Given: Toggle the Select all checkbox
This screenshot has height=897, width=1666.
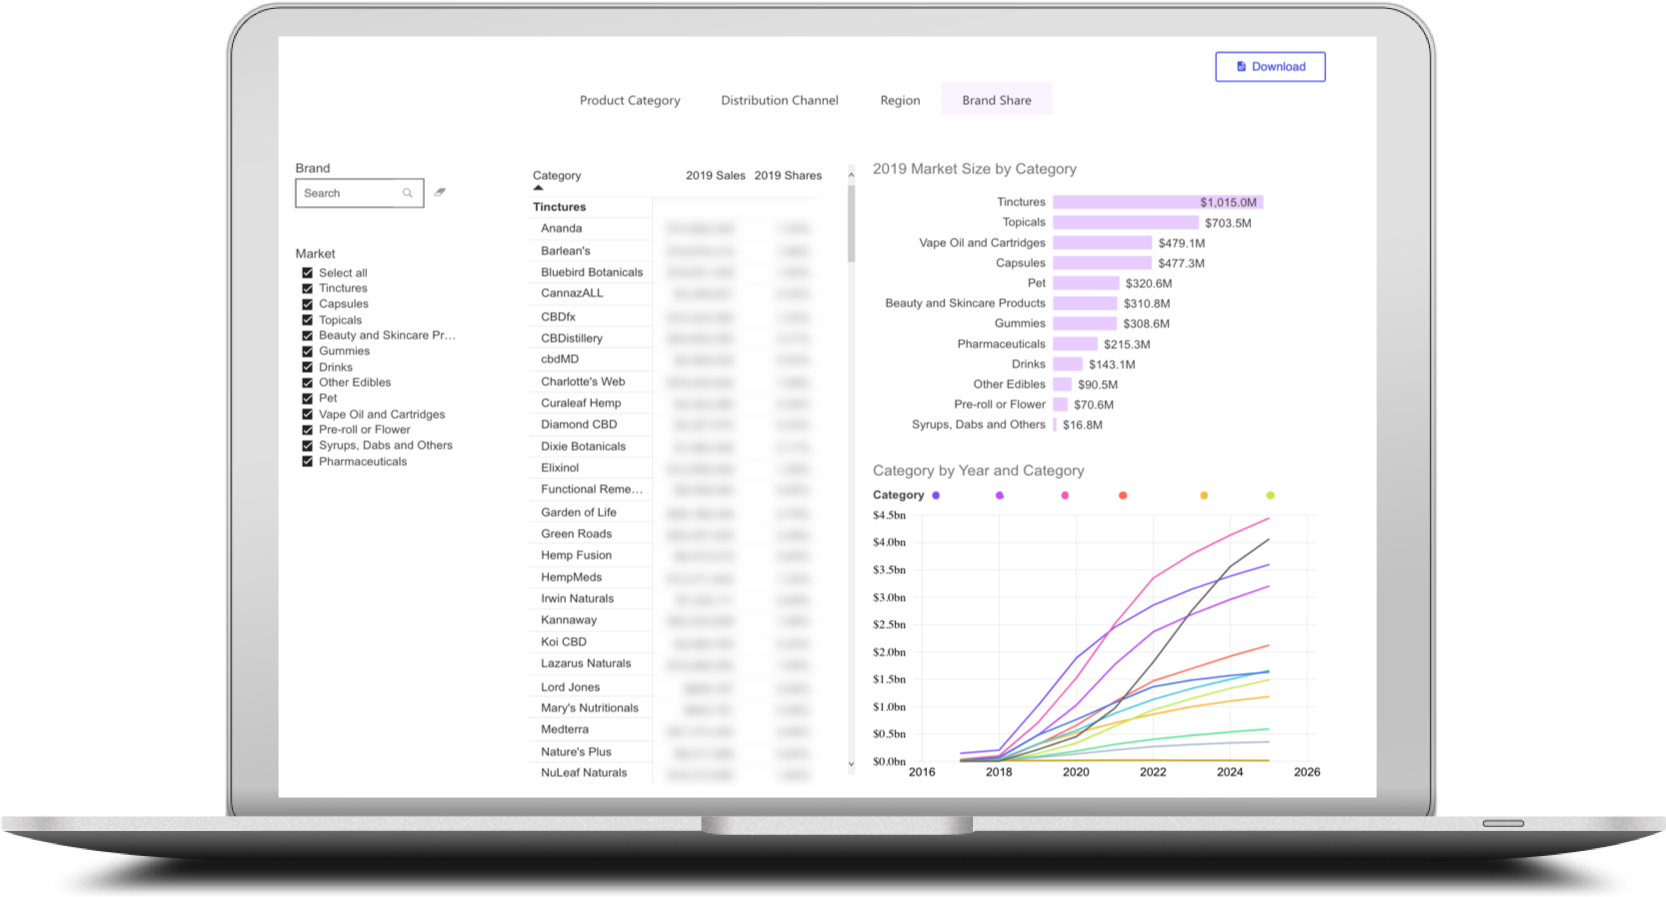Looking at the screenshot, I should [x=308, y=273].
